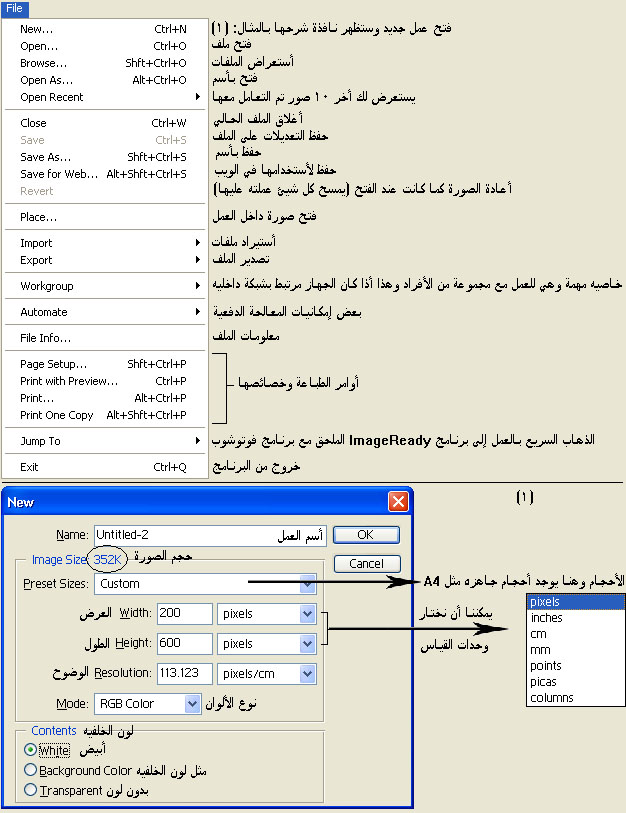Select Background Color radio button
Screen dimensions: 626x813
tap(31, 770)
